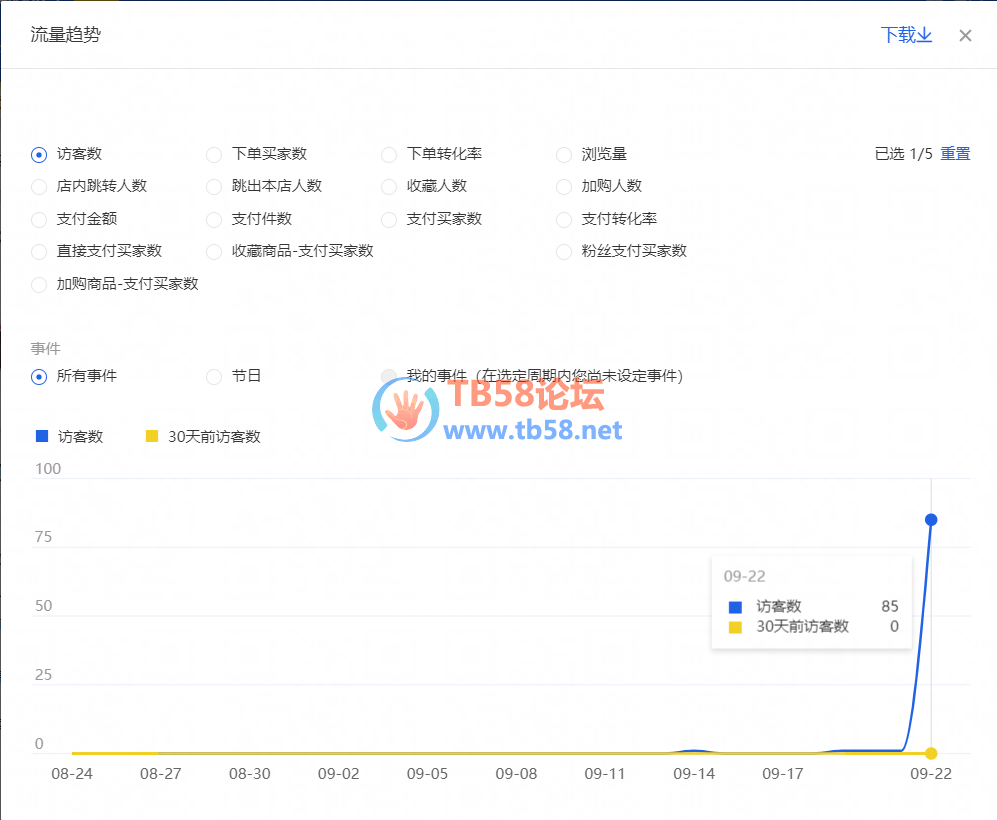This screenshot has width=997, height=820.
Task: Toggle the 收藏人数 metric
Action: [x=389, y=187]
